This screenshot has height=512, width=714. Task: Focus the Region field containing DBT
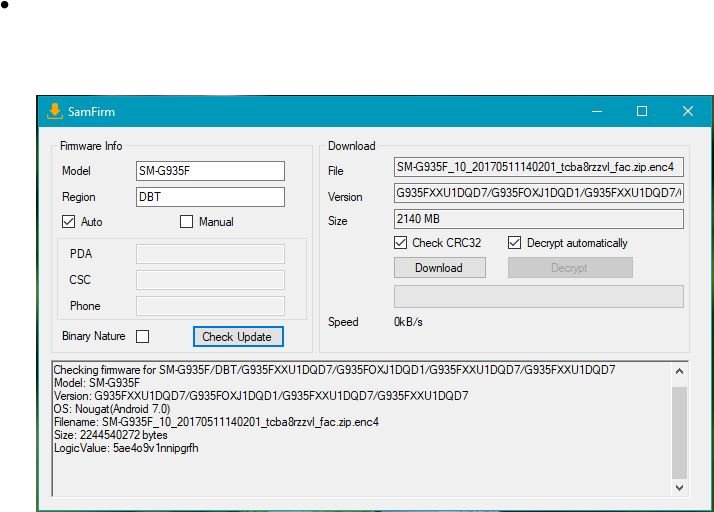point(210,197)
